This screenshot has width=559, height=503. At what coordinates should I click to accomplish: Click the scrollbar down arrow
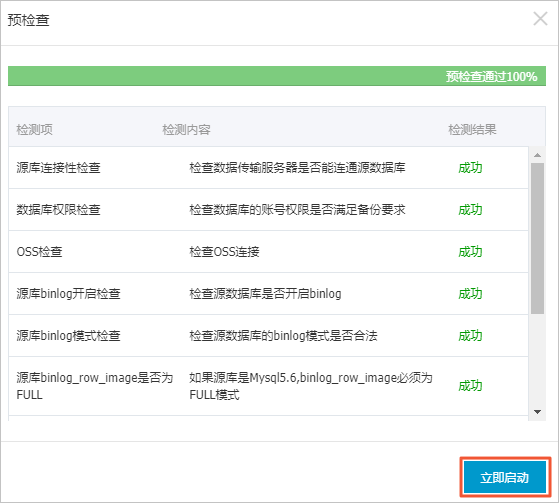pyautogui.click(x=537, y=412)
